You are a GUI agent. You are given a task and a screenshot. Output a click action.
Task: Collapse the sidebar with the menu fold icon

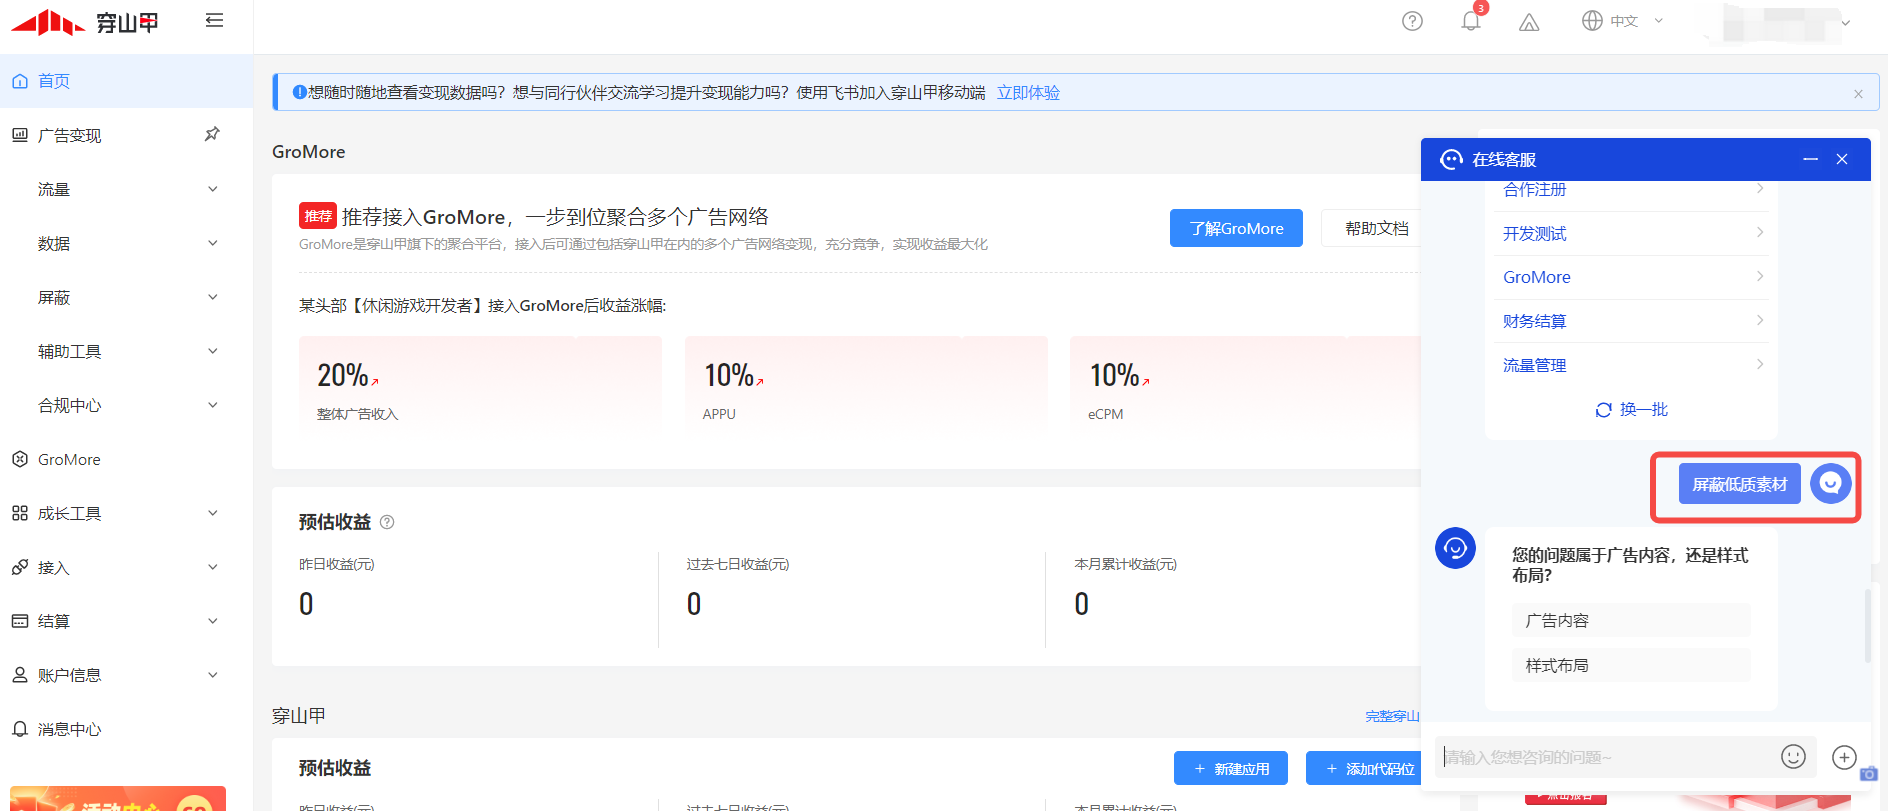click(x=214, y=20)
